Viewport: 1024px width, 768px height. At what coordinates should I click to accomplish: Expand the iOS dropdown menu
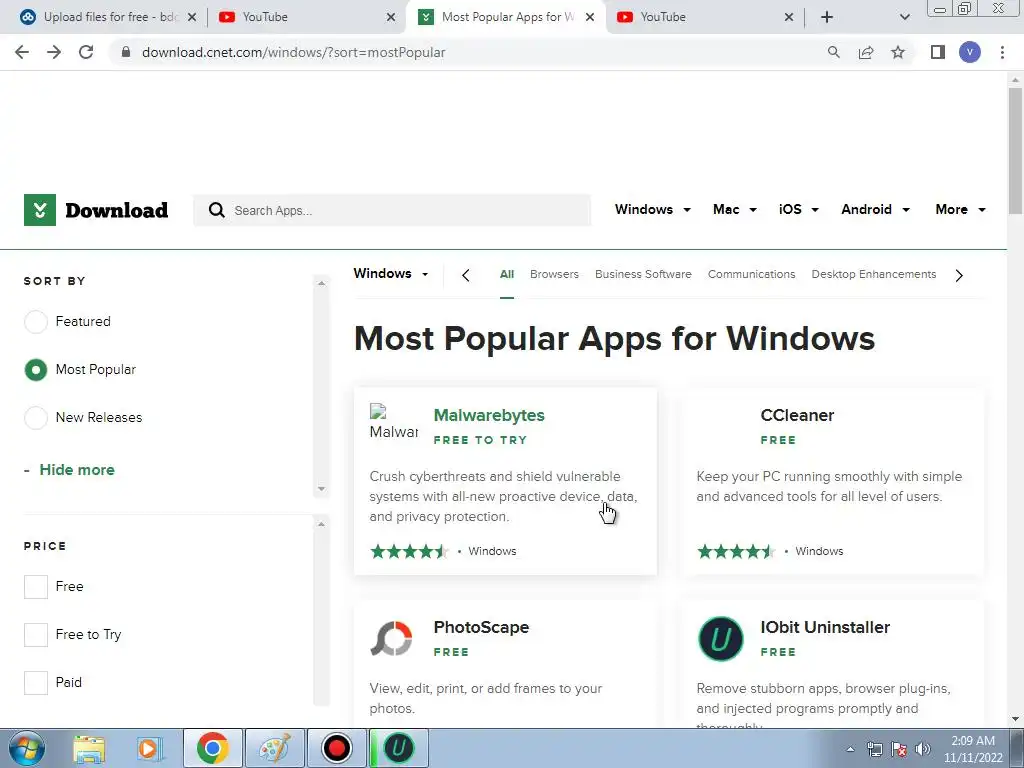(x=799, y=210)
